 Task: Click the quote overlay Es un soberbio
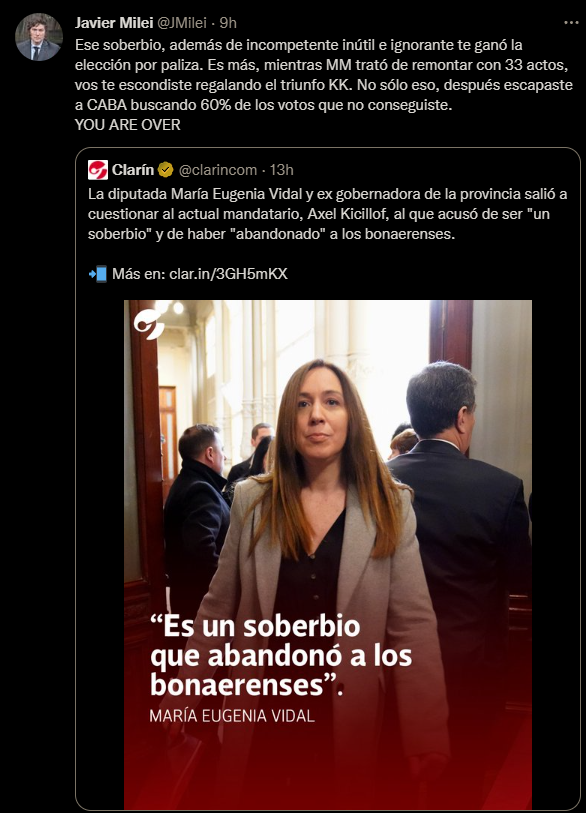coord(281,656)
